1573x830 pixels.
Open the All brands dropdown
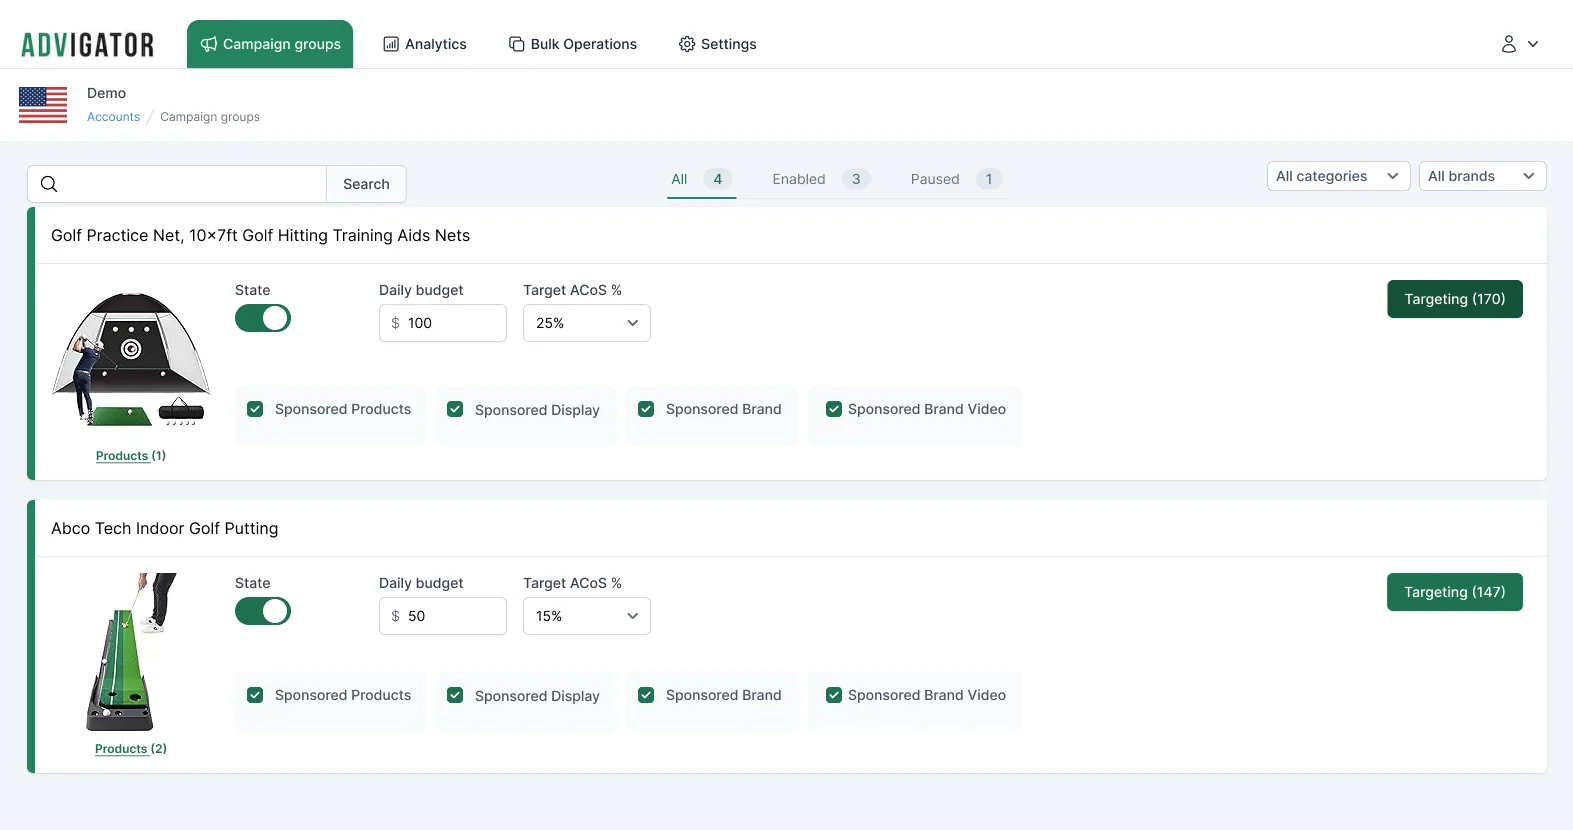pos(1482,176)
